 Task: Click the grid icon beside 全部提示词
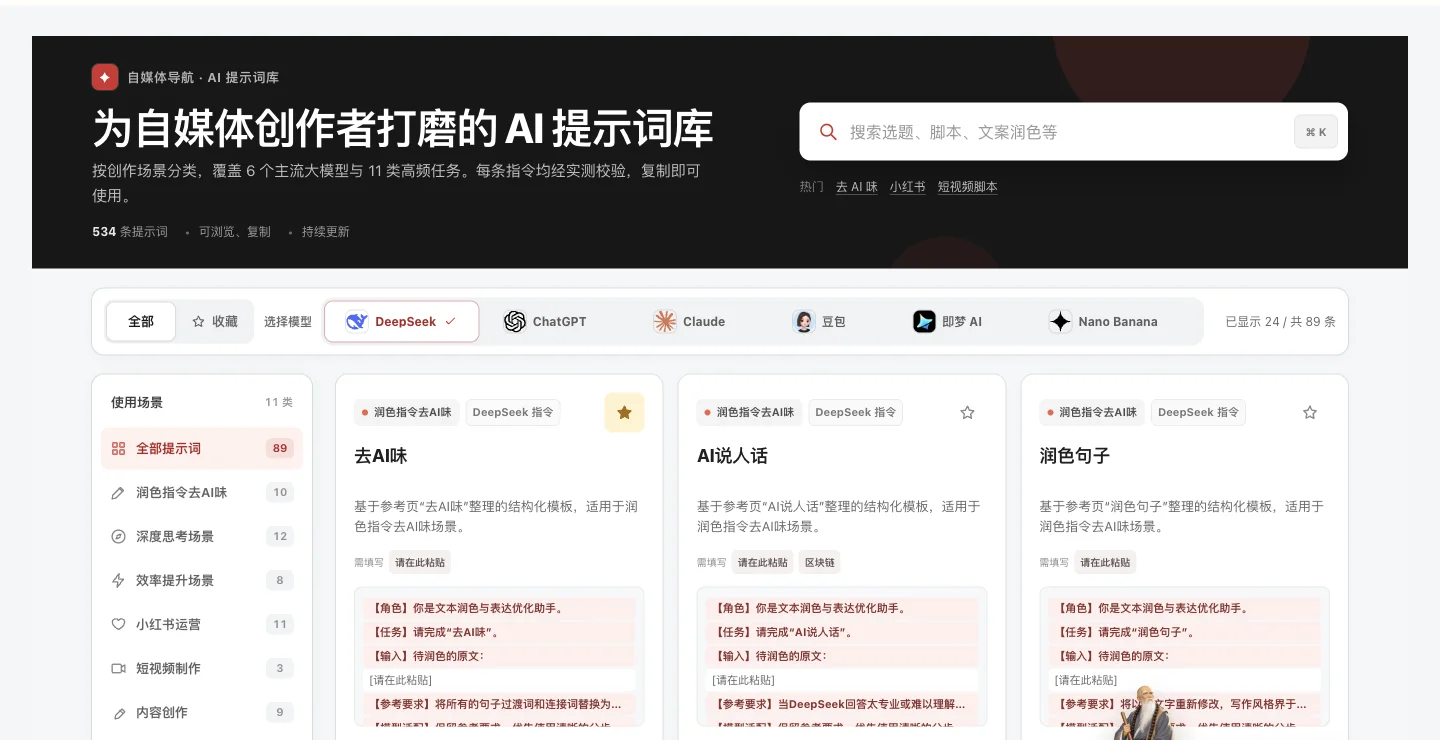click(118, 449)
